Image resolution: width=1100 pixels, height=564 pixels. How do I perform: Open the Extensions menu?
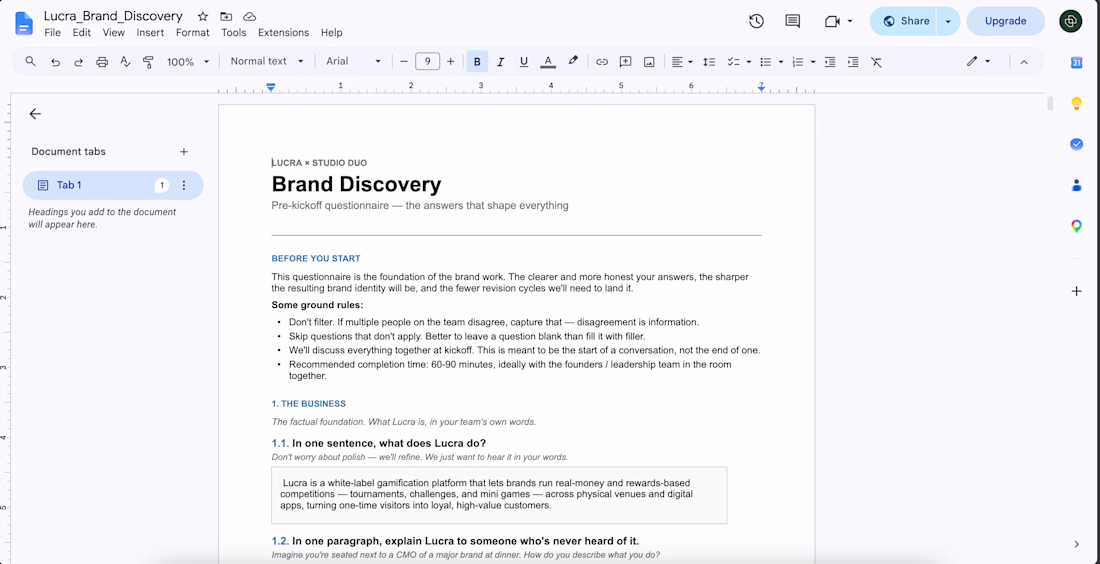click(283, 32)
